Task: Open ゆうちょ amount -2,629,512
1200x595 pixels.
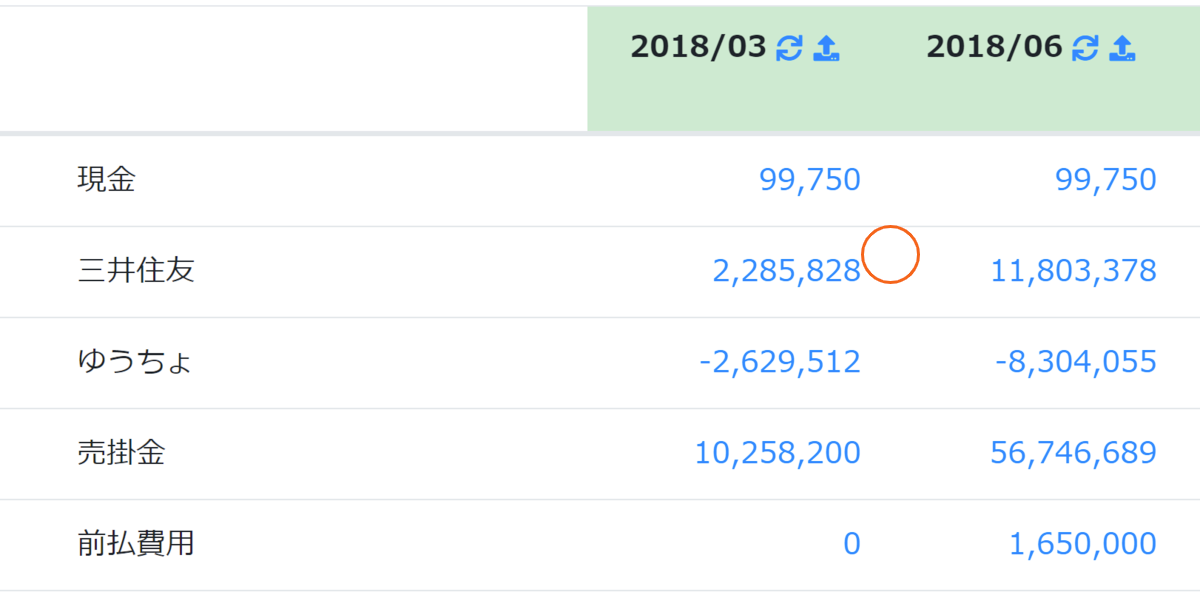Action: pyautogui.click(x=780, y=362)
